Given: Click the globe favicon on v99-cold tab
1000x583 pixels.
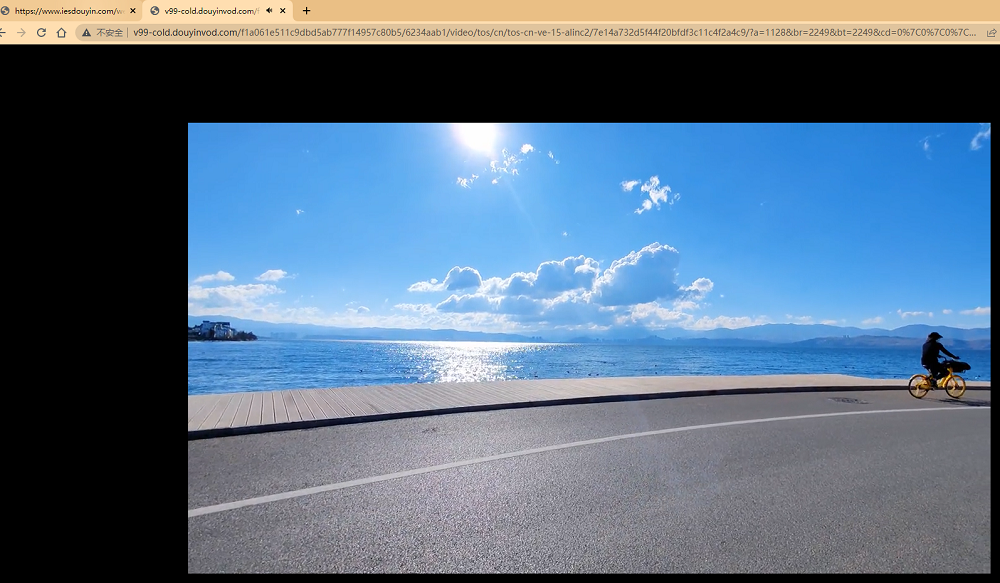Looking at the screenshot, I should coord(154,11).
